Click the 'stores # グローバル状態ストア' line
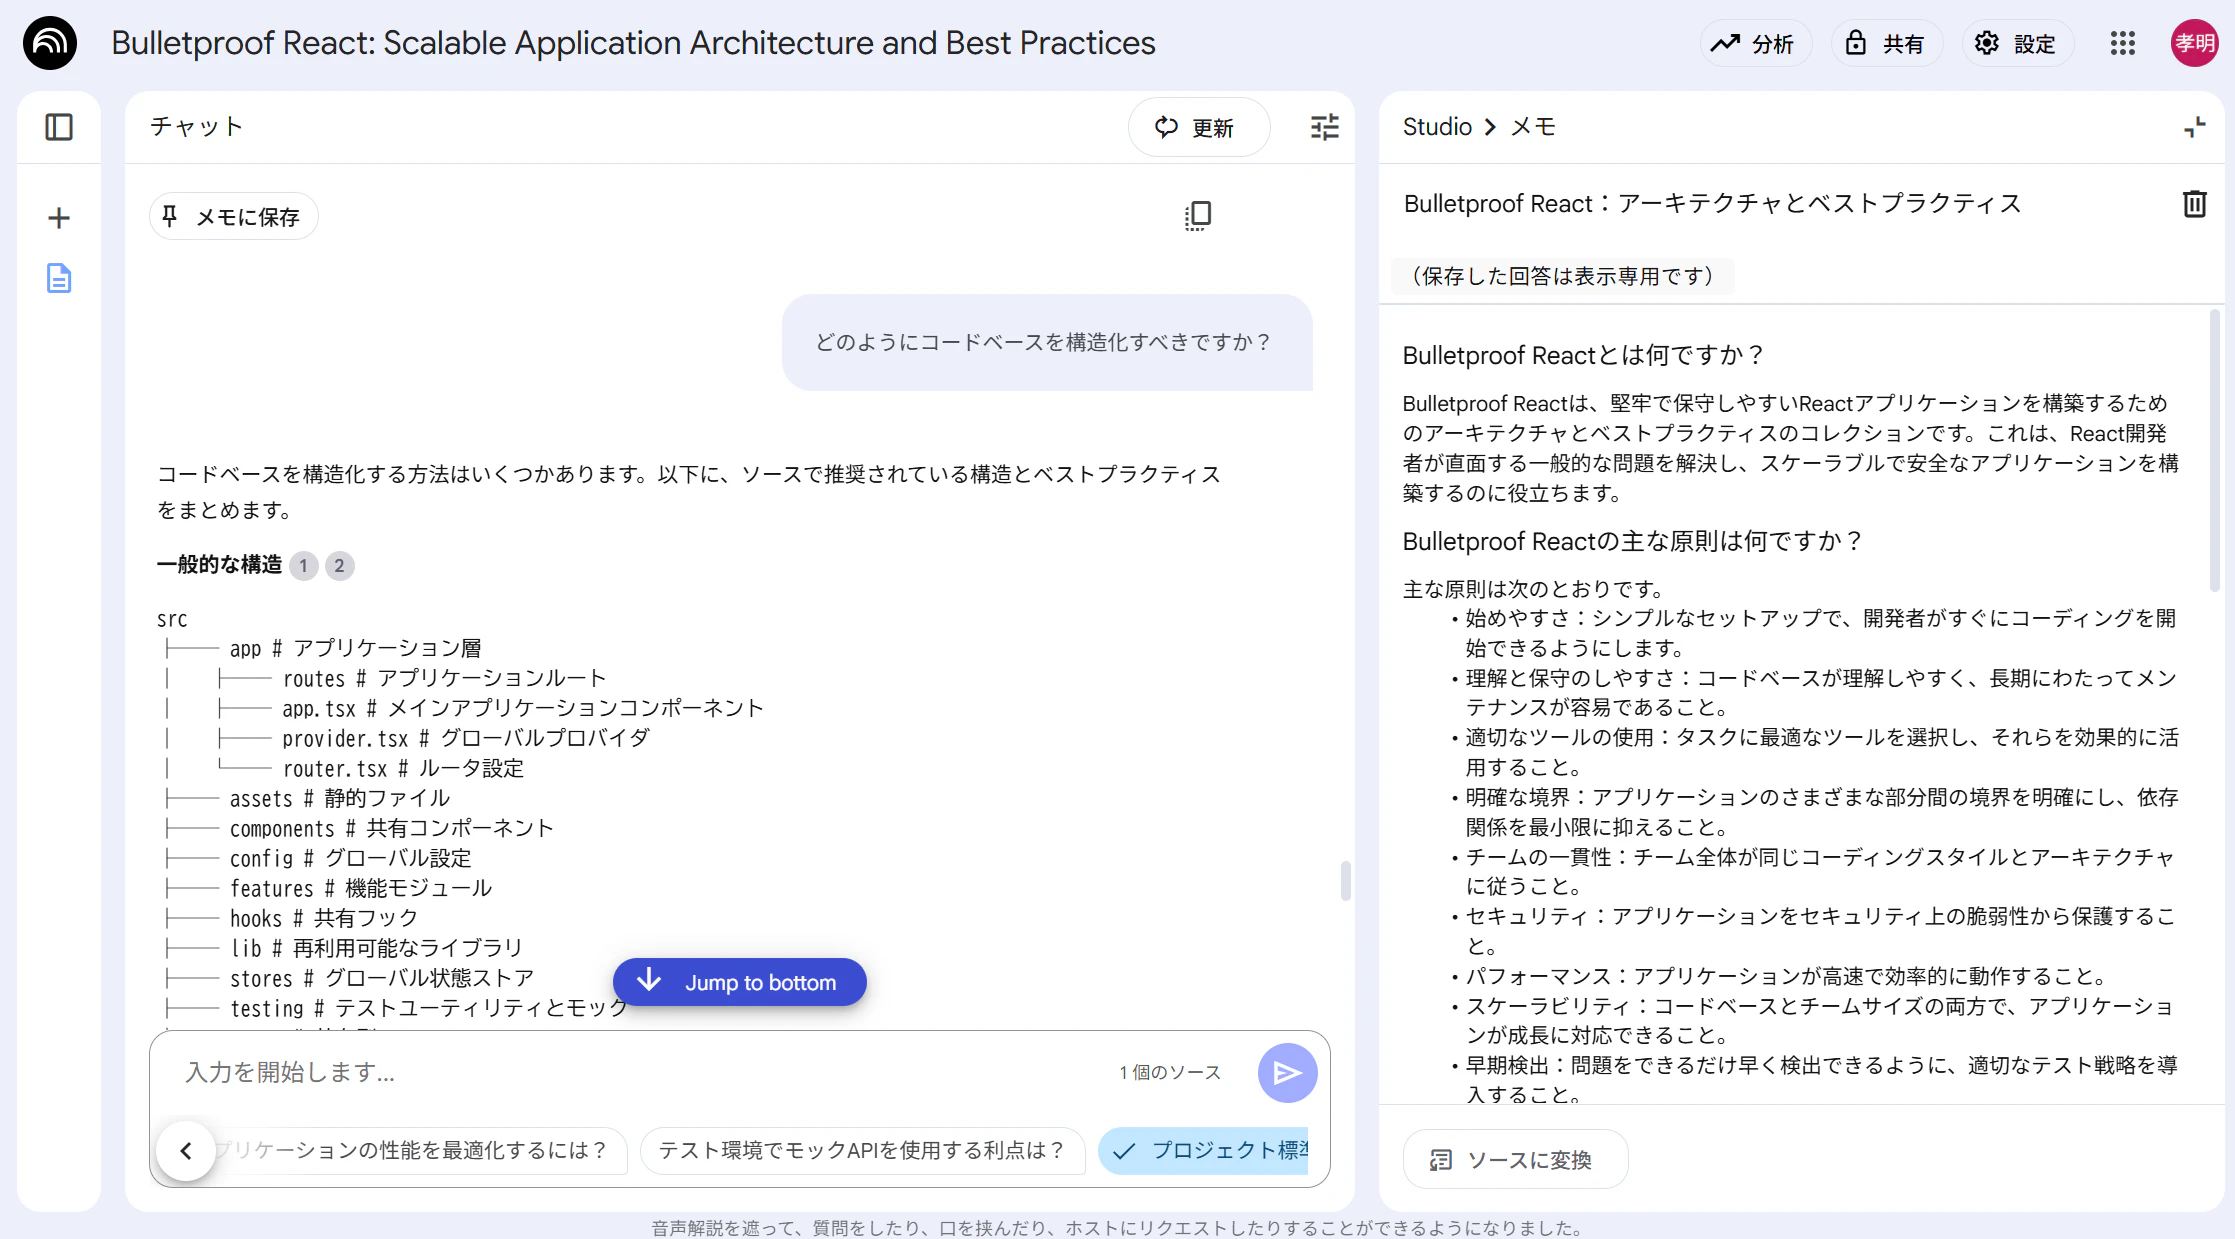 (x=382, y=979)
